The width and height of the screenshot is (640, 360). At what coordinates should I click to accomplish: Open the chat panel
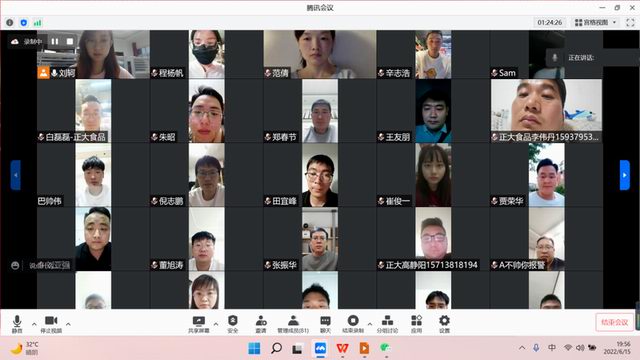coord(325,324)
